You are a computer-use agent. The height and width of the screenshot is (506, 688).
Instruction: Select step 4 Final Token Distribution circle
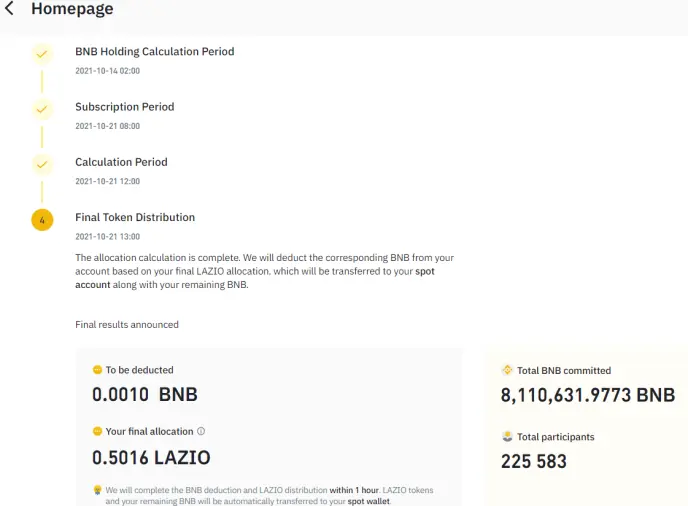click(42, 220)
